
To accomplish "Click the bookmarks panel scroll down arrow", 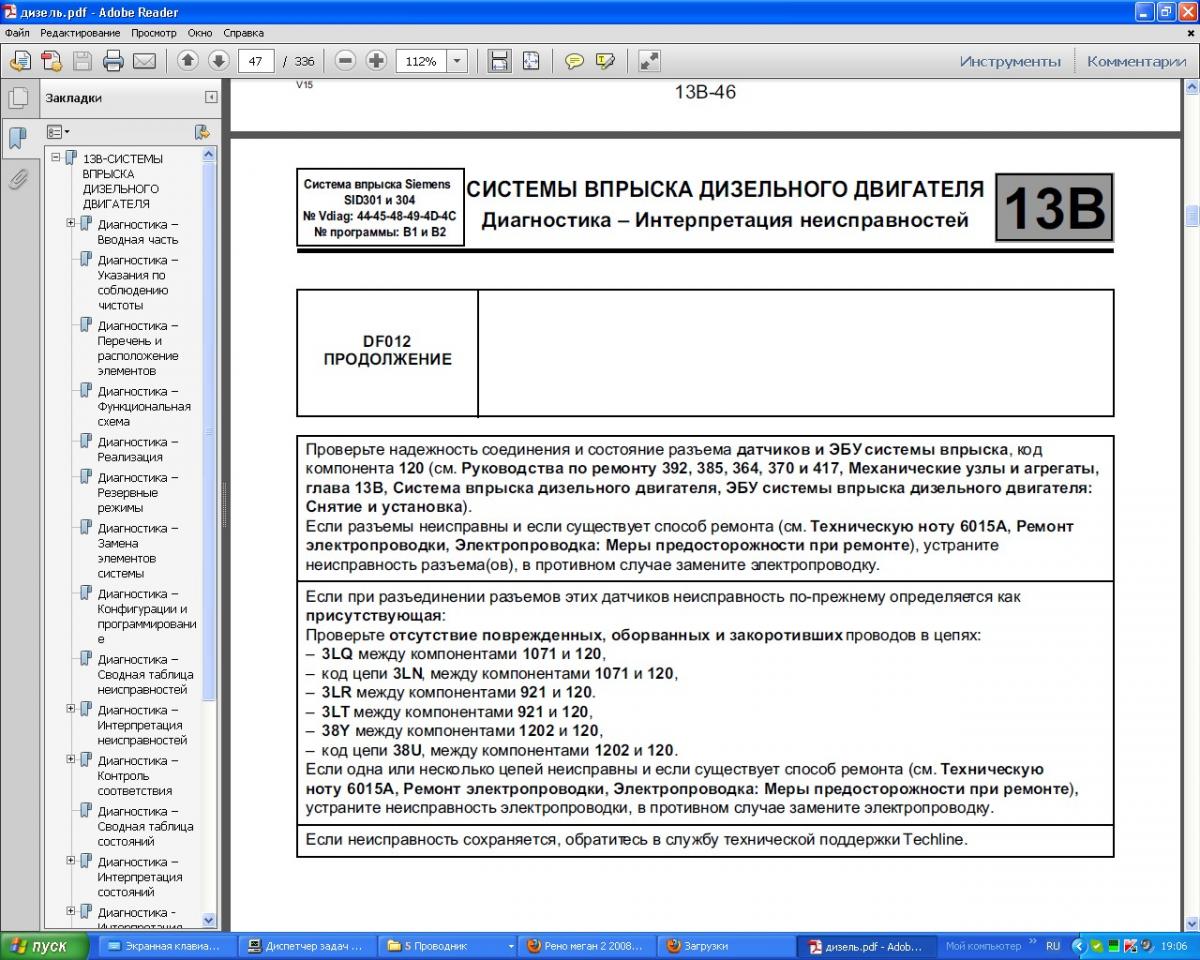I will click(x=209, y=920).
